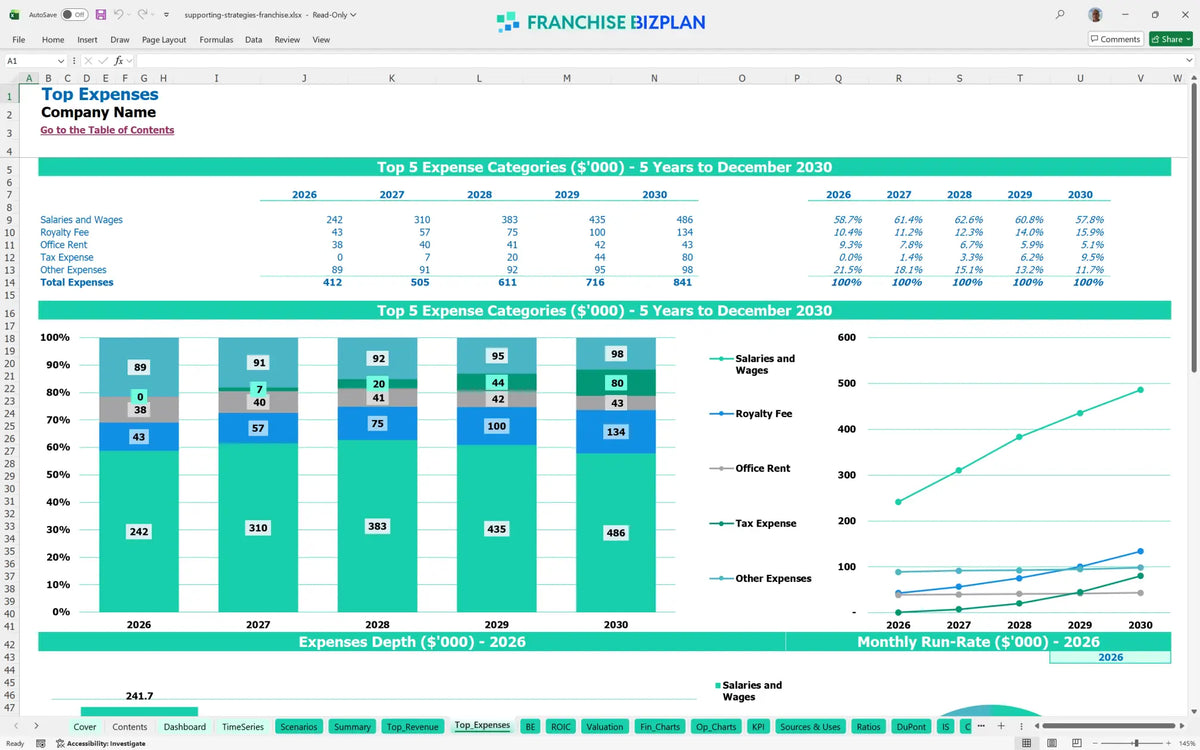Switch to the Cover sheet tab

[x=85, y=727]
